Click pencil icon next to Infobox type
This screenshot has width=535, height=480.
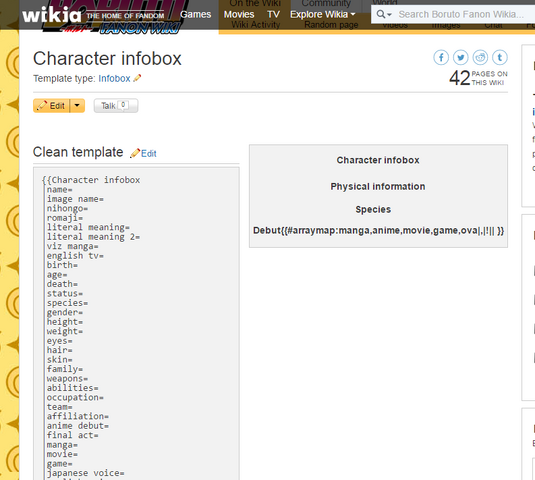[137, 78]
